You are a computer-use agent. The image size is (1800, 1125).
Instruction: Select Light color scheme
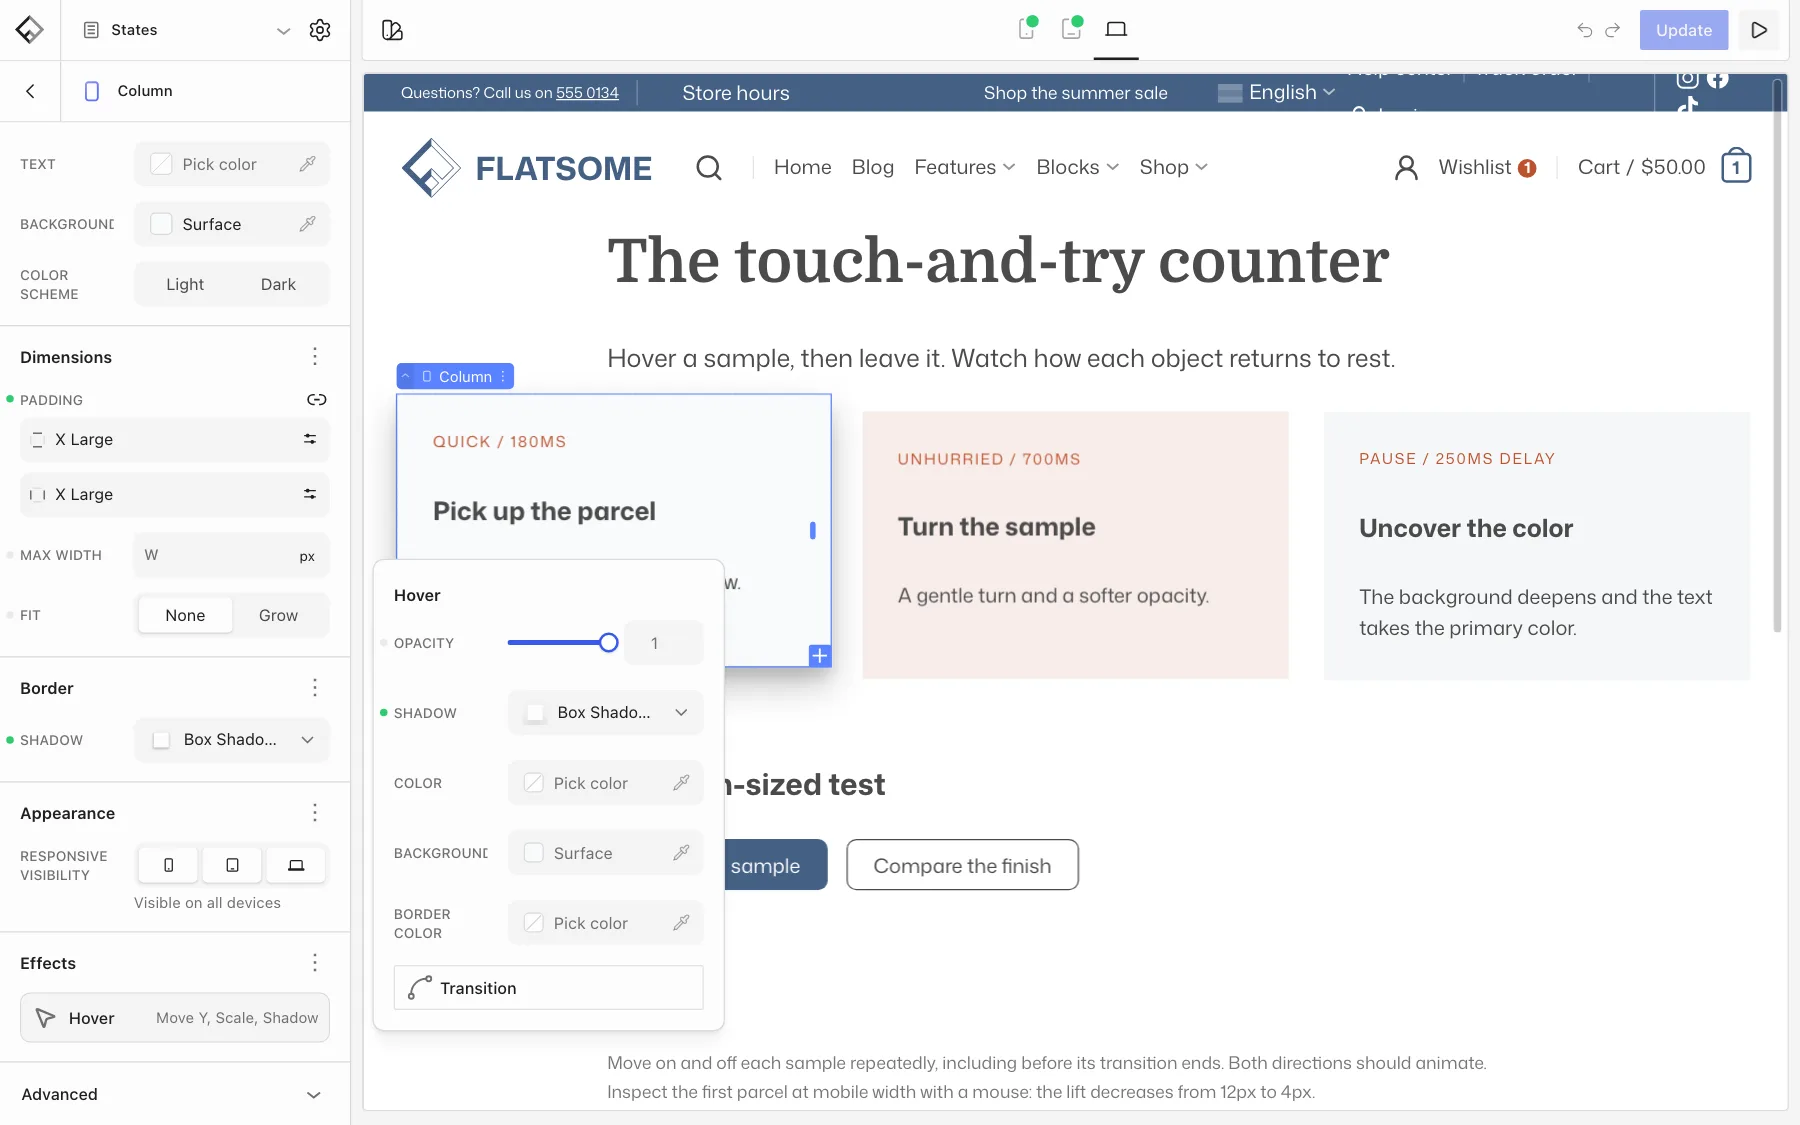185,284
